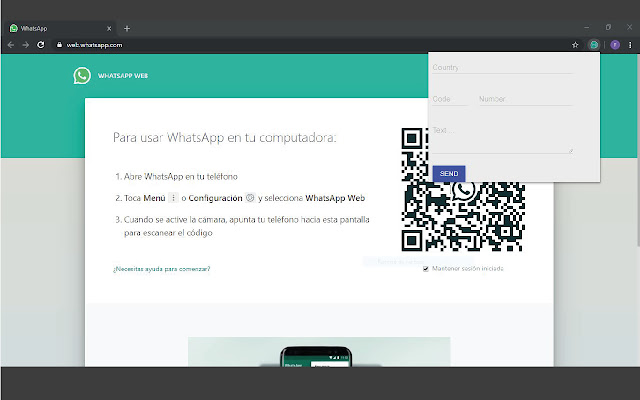Image resolution: width=640 pixels, height=400 pixels.
Task: Minimize the browser window
Action: pos(587,27)
